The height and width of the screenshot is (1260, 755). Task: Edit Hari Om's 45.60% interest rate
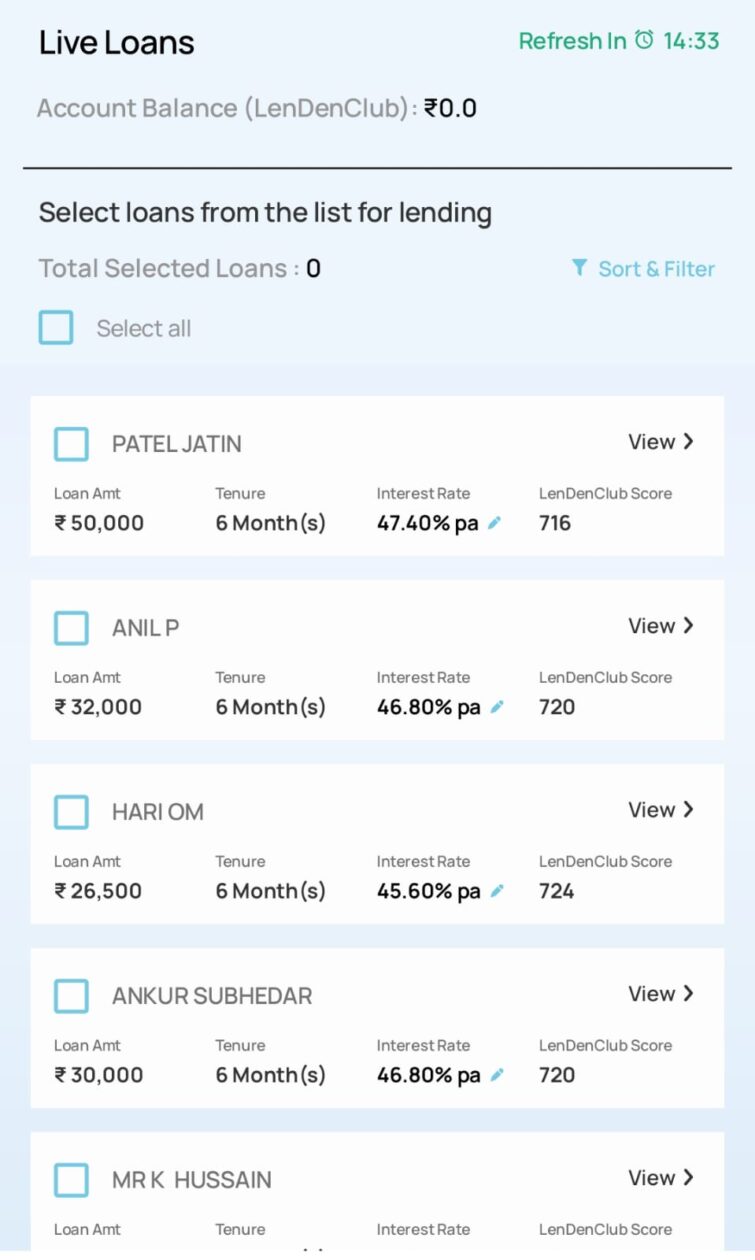[x=497, y=891]
